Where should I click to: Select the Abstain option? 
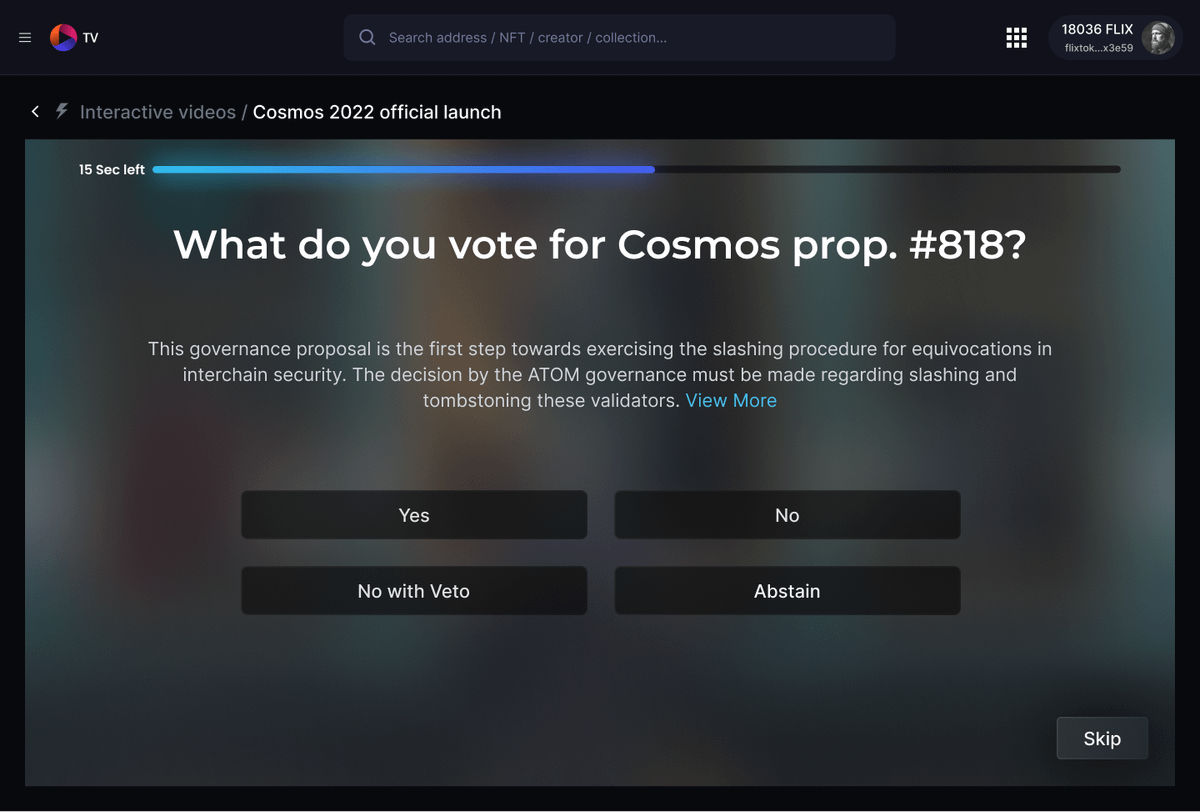pyautogui.click(x=787, y=591)
